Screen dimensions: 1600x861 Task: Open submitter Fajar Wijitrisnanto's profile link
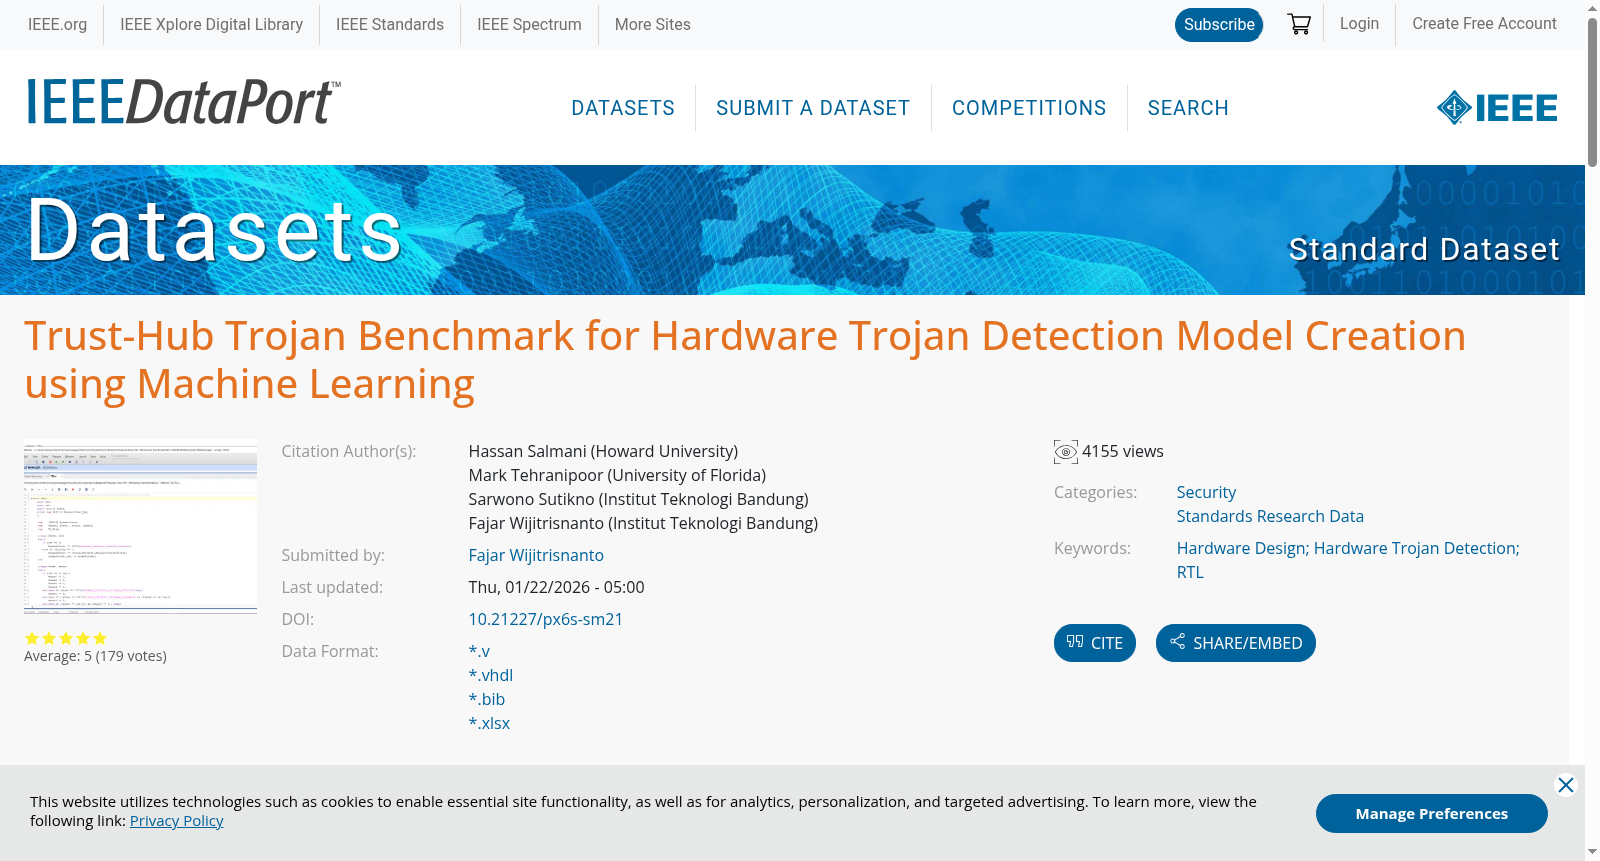pos(536,555)
